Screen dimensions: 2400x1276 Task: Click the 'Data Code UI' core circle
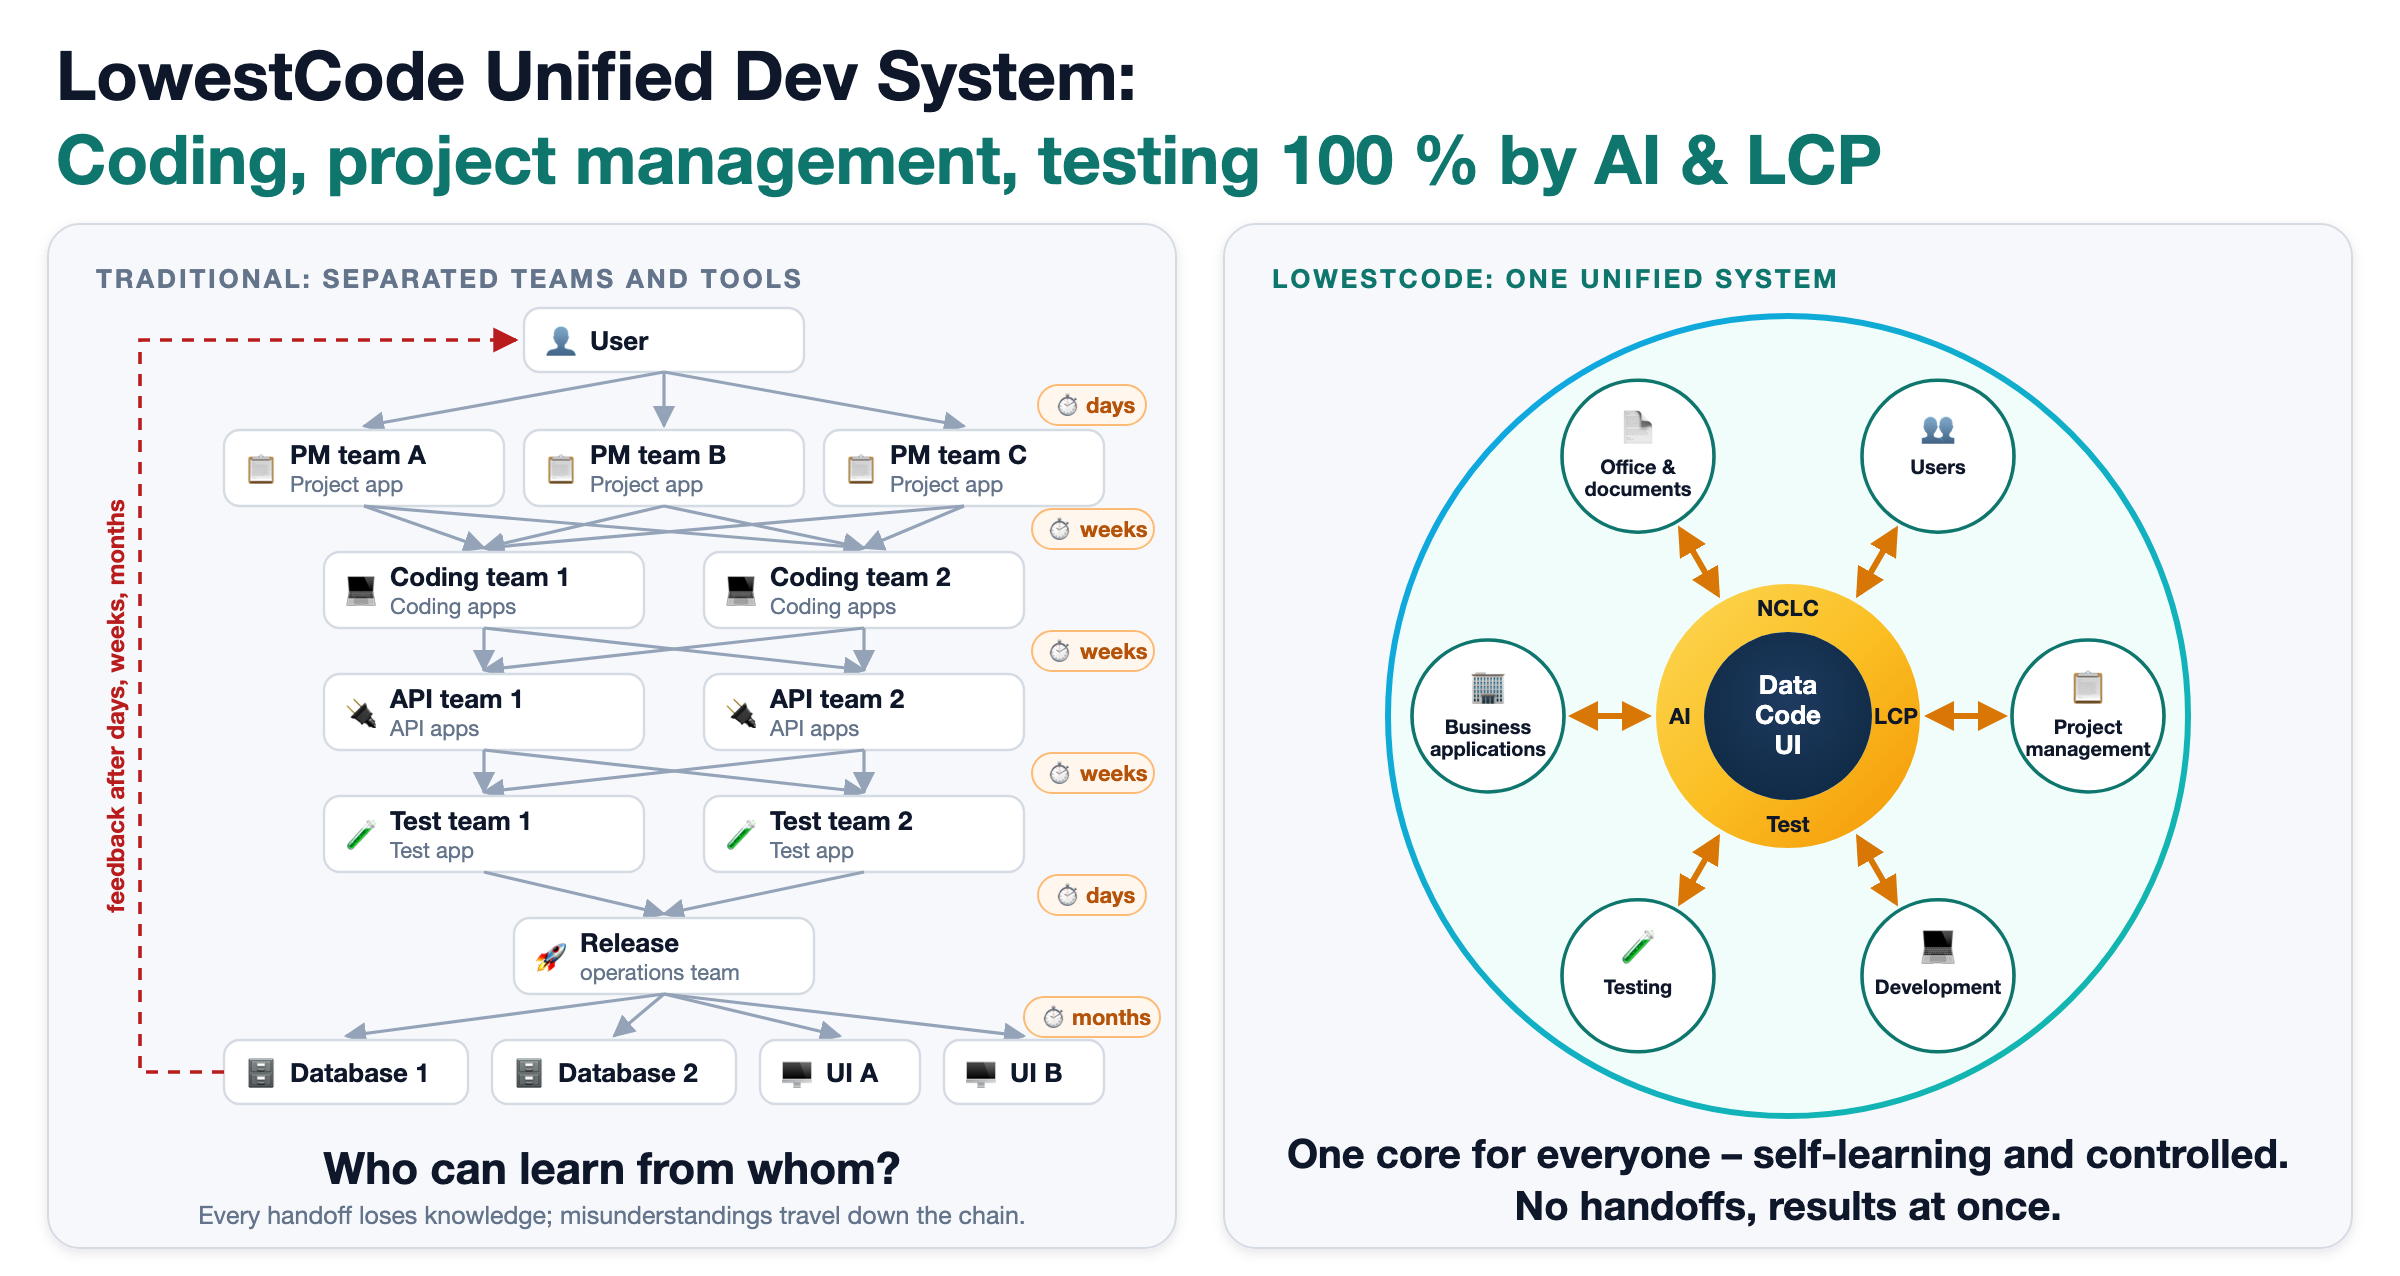1788,716
